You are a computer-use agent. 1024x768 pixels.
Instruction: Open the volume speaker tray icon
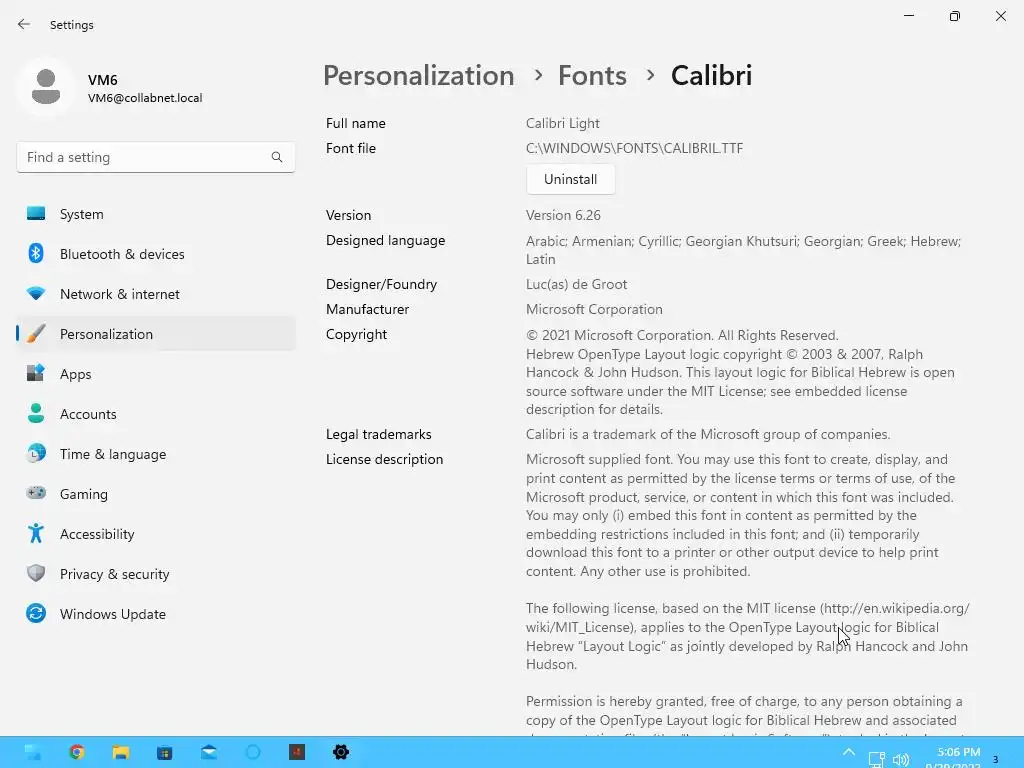pyautogui.click(x=901, y=759)
